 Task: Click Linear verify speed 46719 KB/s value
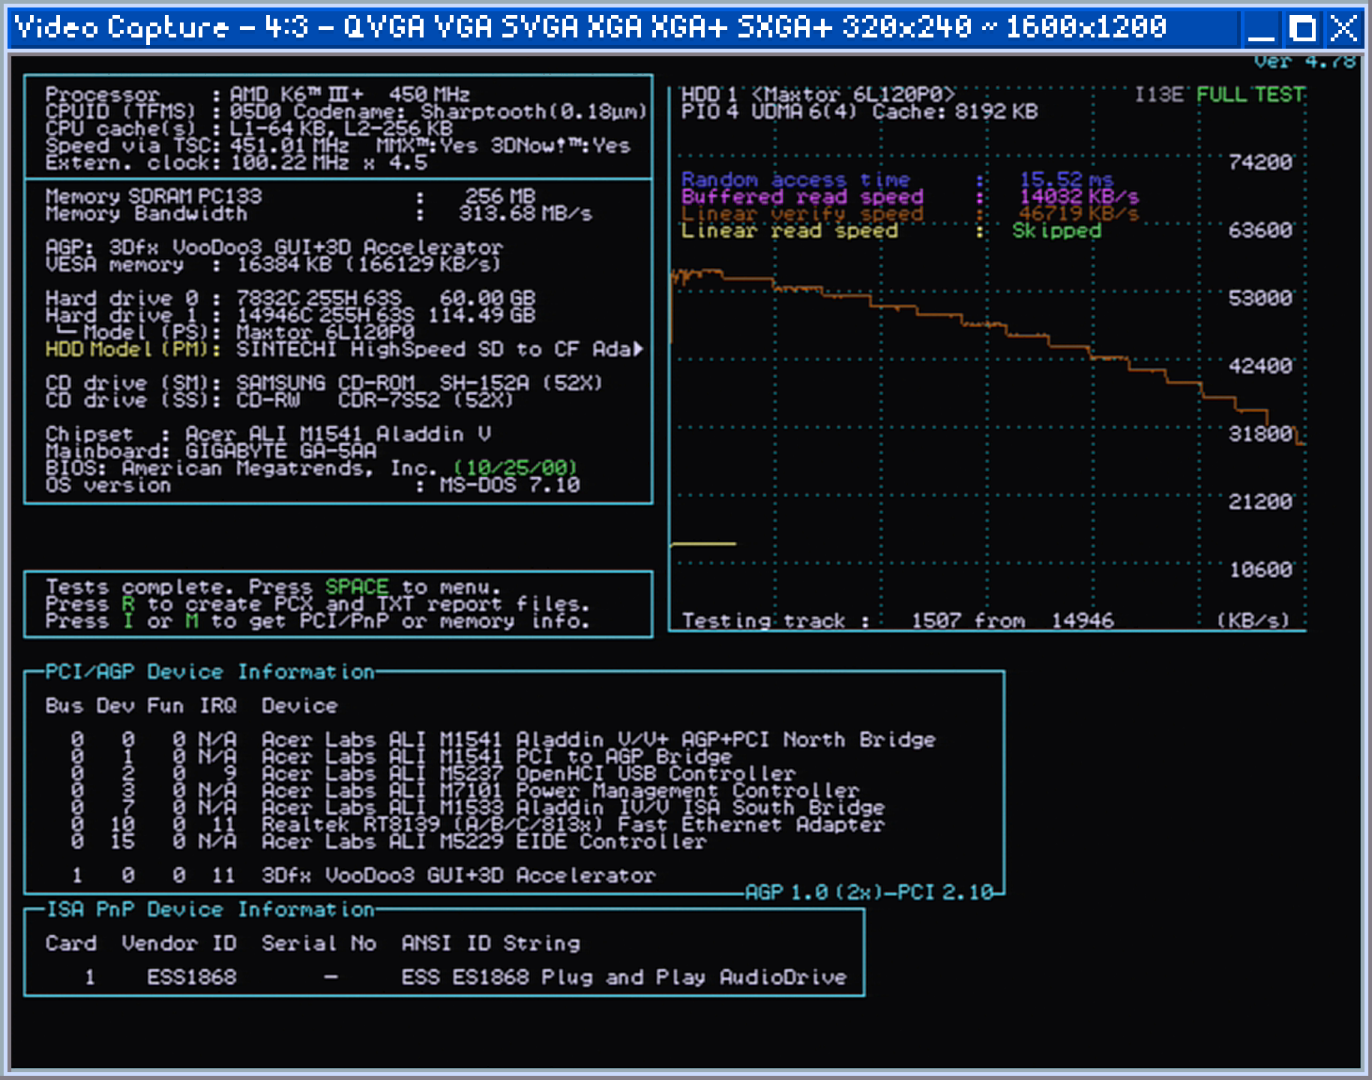[1079, 214]
